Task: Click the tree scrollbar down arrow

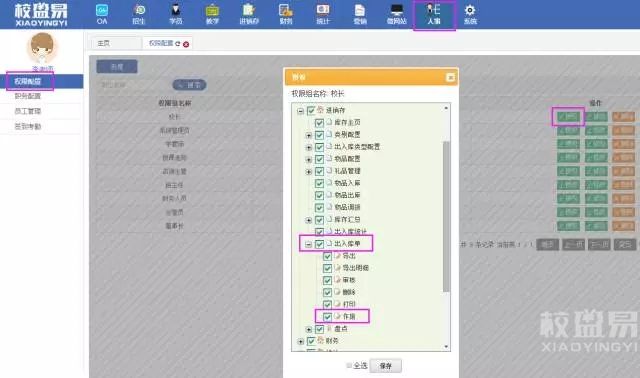Action: pyautogui.click(x=446, y=347)
